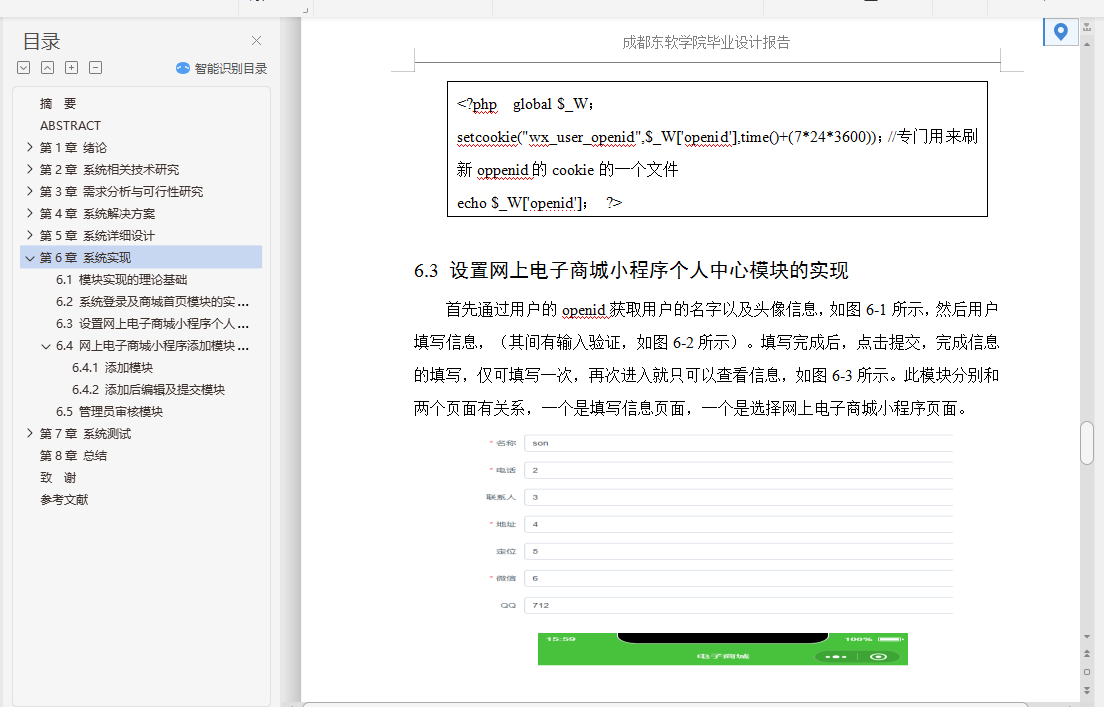Image resolution: width=1104 pixels, height=707 pixels.
Task: Click the browse object circle icon
Action: pyautogui.click(x=1086, y=672)
